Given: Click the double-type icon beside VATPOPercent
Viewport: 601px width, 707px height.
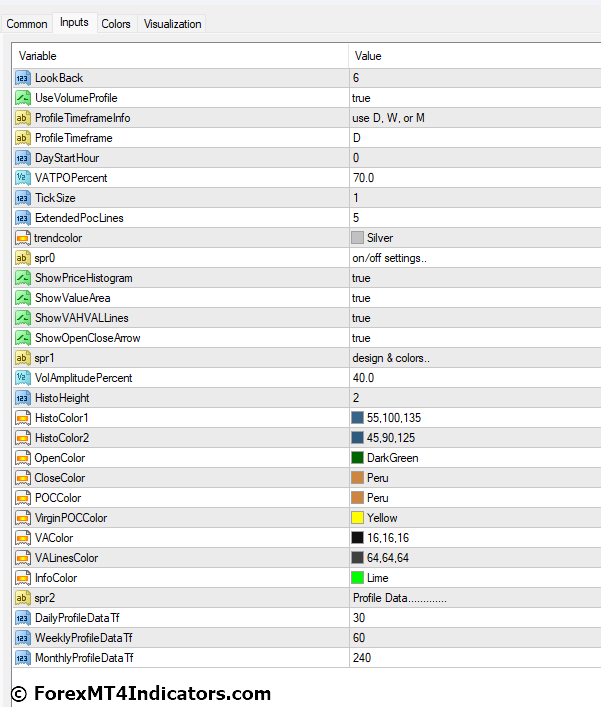Looking at the screenshot, I should [23, 178].
